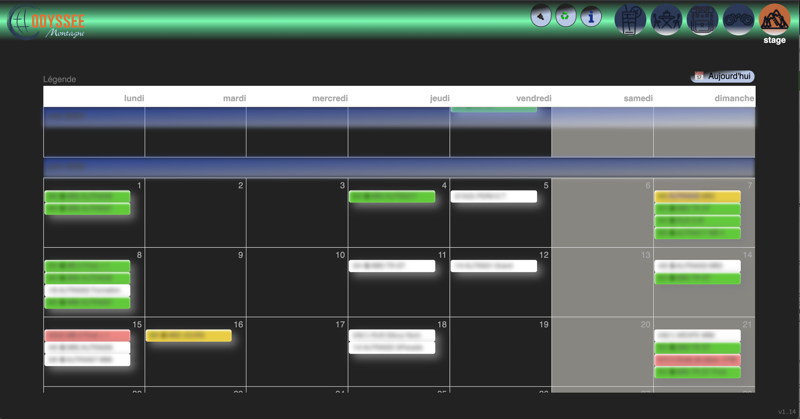Image resolution: width=800 pixels, height=419 pixels.
Task: Select the empty cell for day 9
Action: (196, 285)
